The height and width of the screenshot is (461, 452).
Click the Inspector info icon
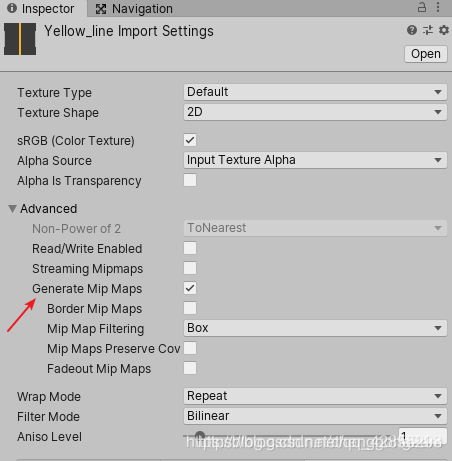12,8
